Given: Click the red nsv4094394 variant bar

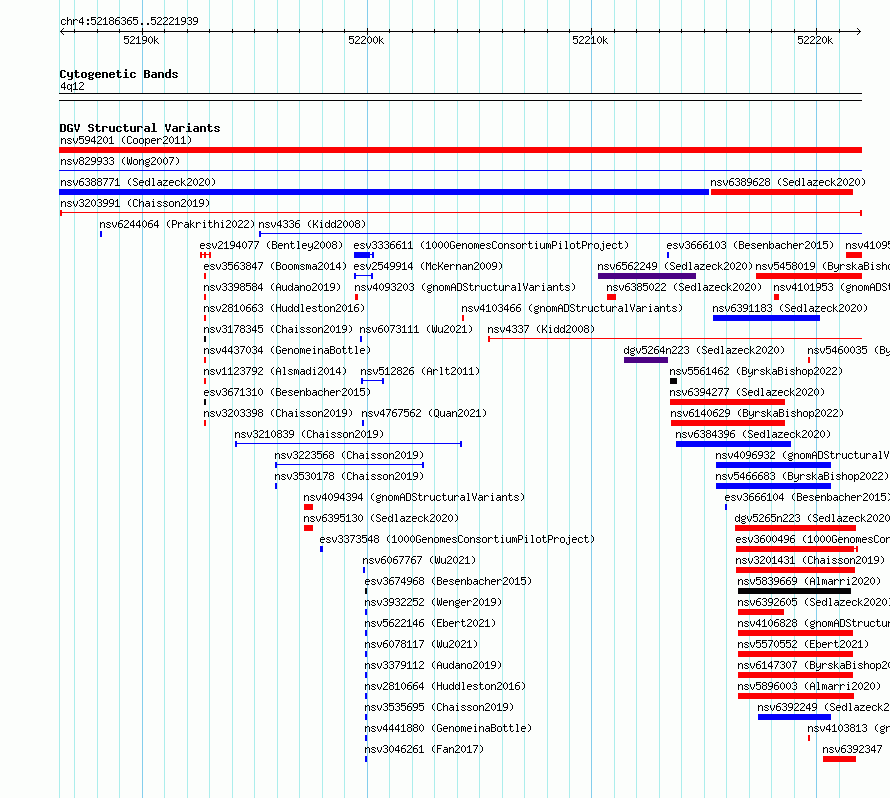Looking at the screenshot, I should tap(308, 507).
